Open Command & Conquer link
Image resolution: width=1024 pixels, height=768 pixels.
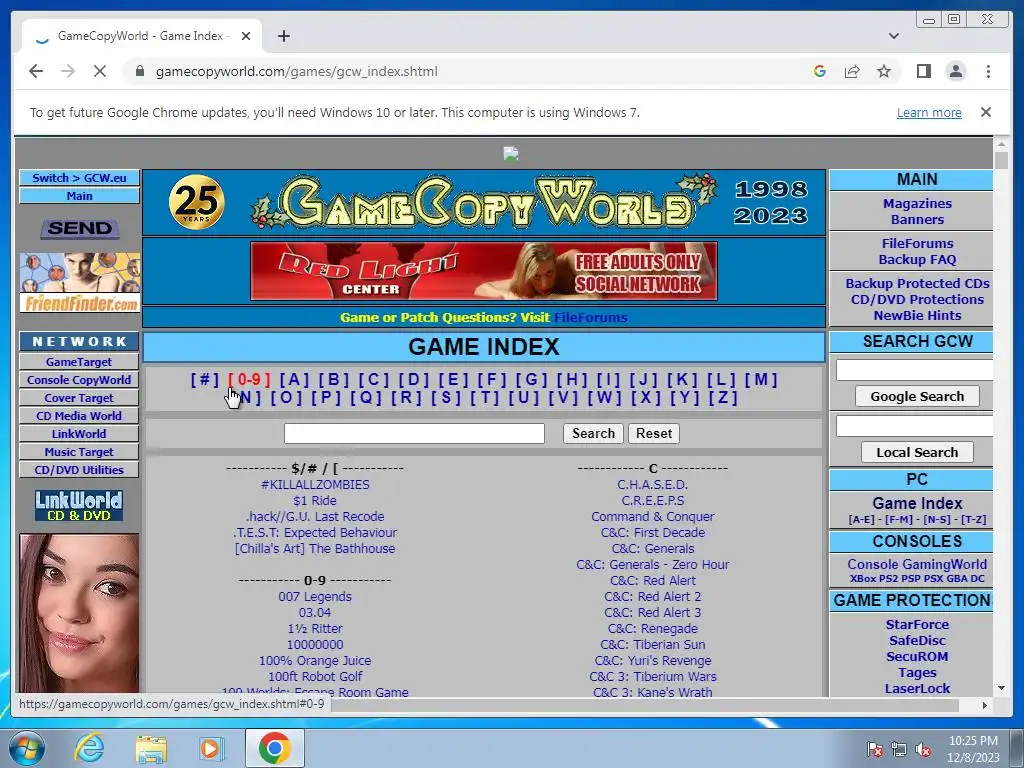pos(652,517)
